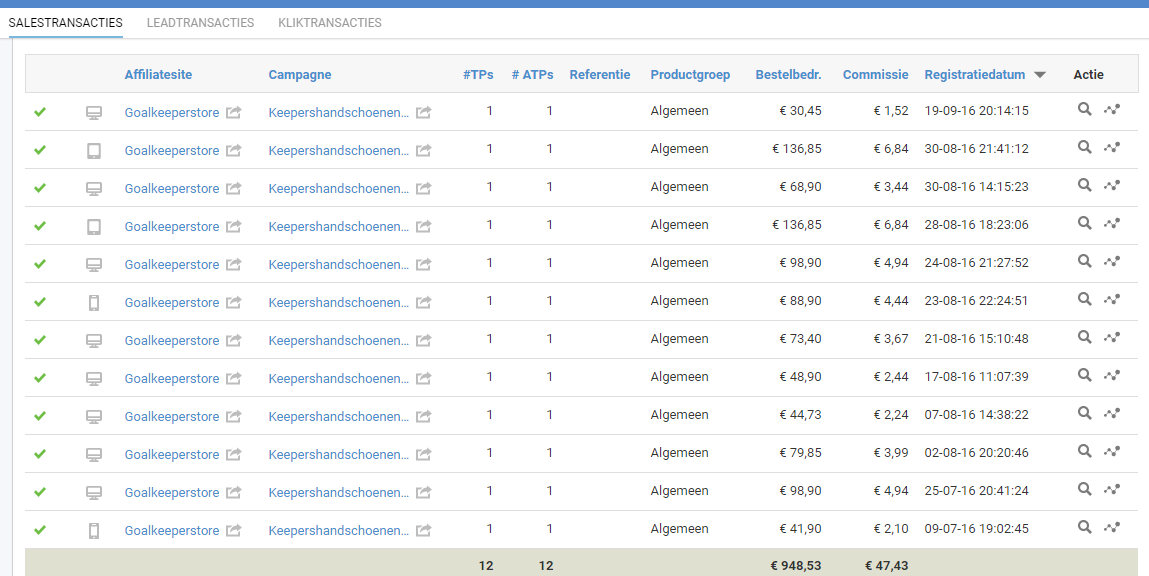Sort by Referentie column header

click(599, 75)
